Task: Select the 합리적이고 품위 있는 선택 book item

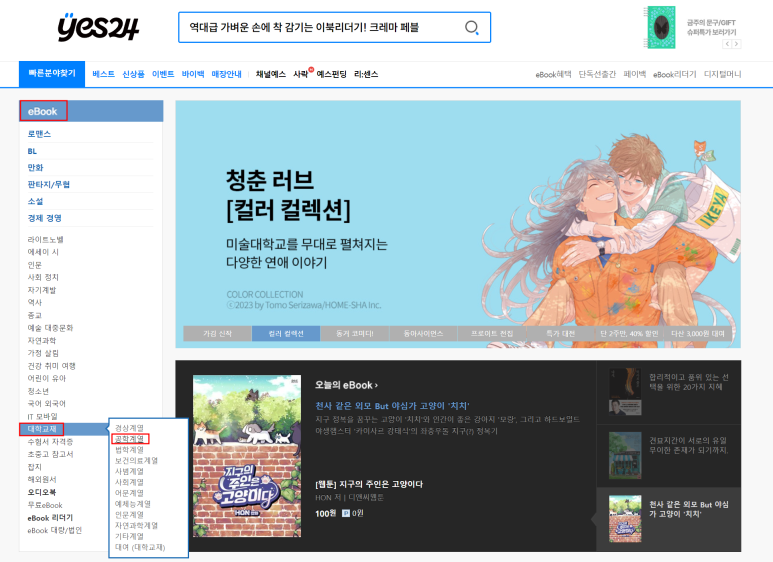Action: tap(669, 392)
